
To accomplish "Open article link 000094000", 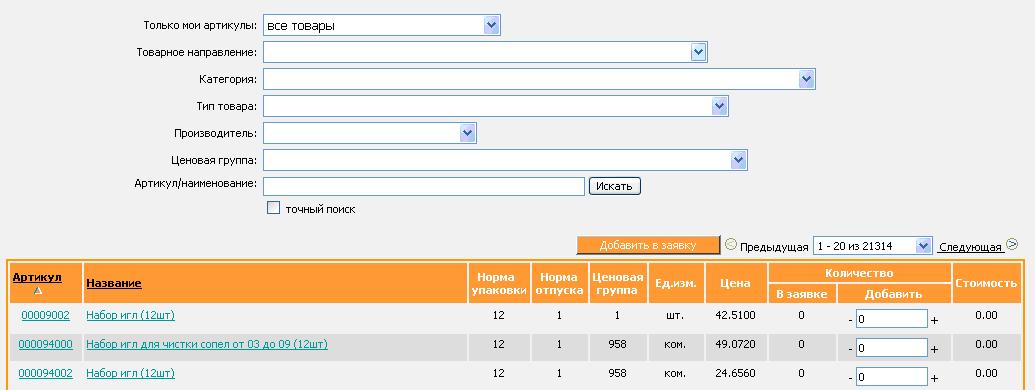I will 46,344.
